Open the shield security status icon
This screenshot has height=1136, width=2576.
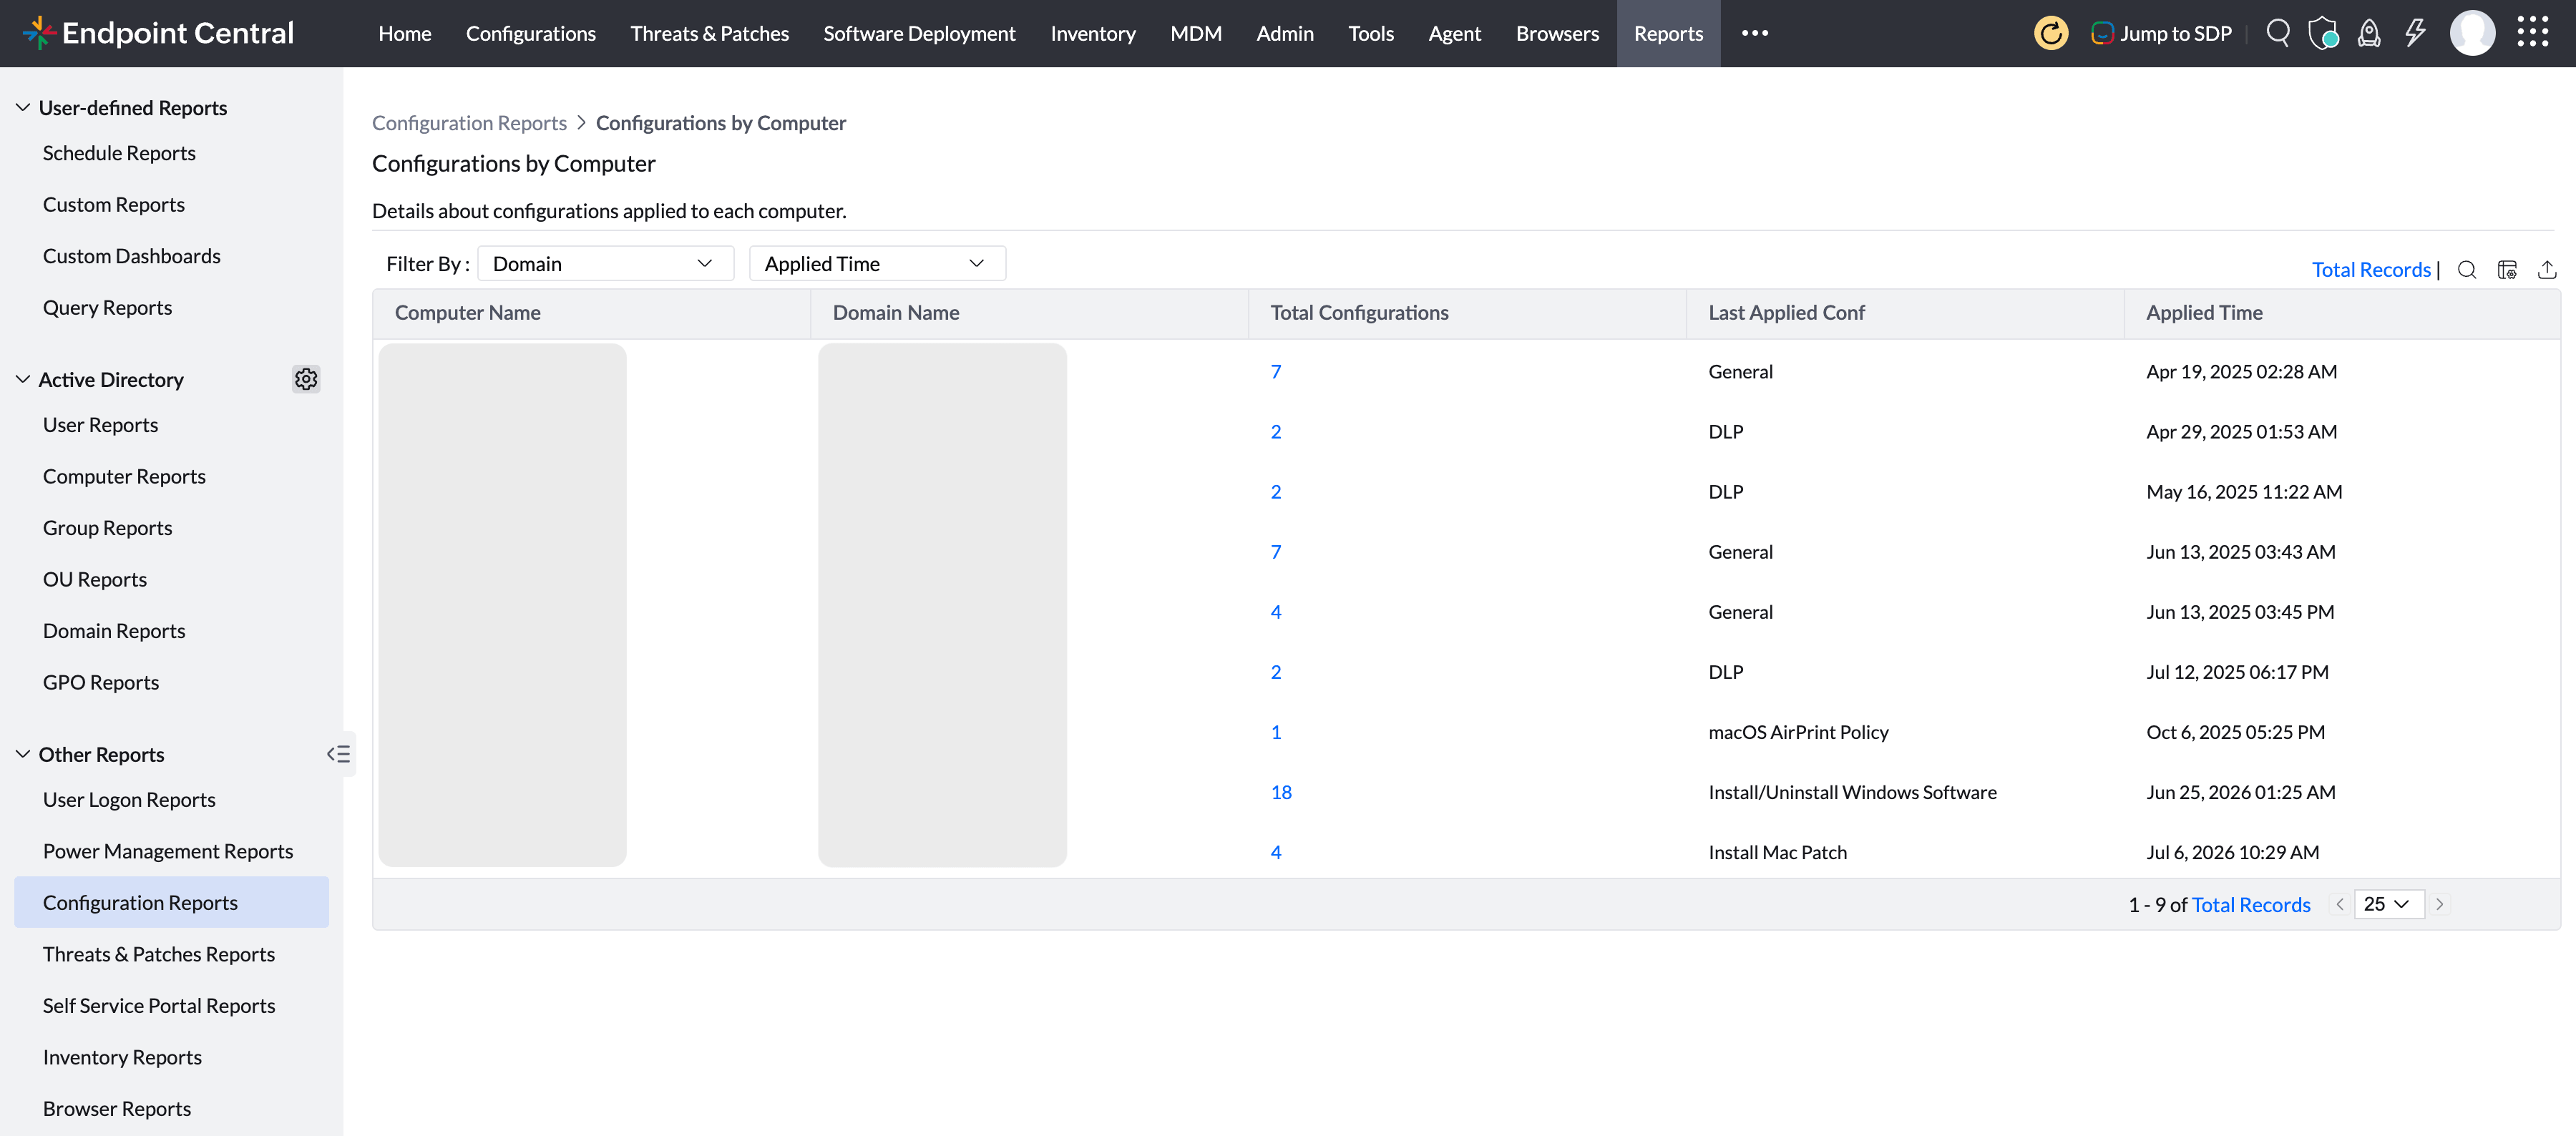(x=2323, y=33)
